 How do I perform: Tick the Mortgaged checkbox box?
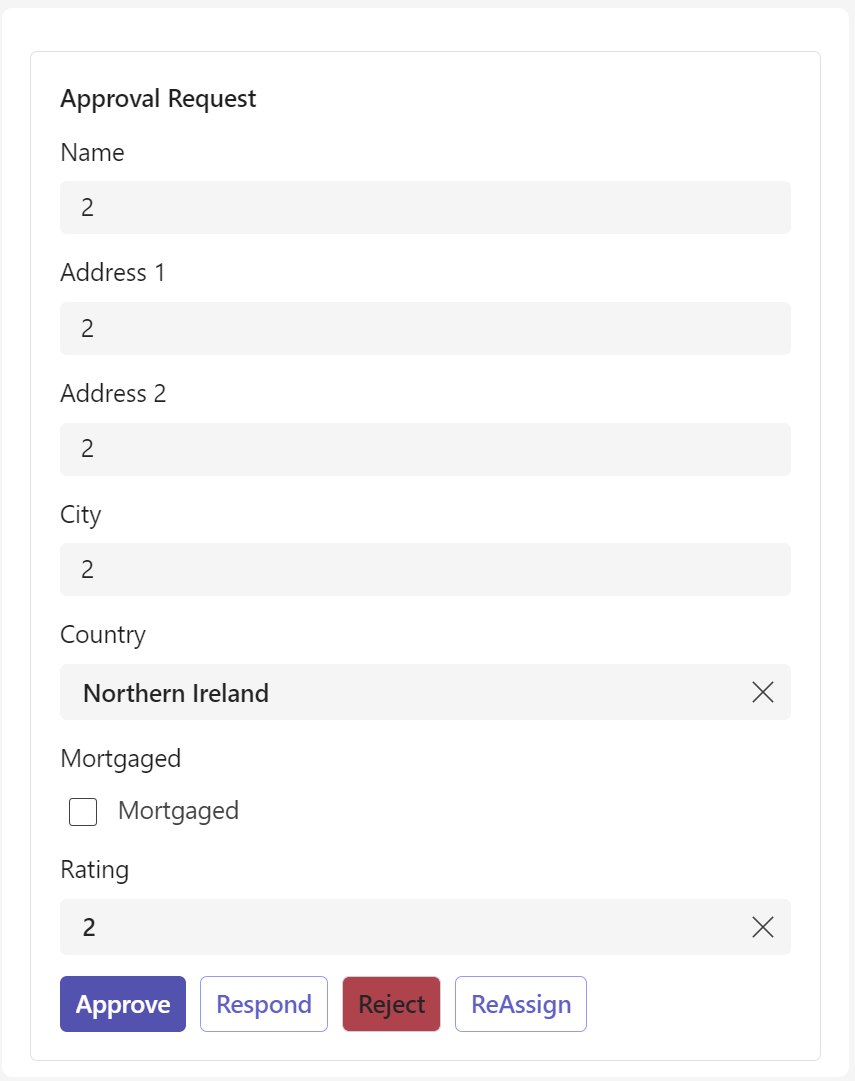click(83, 811)
